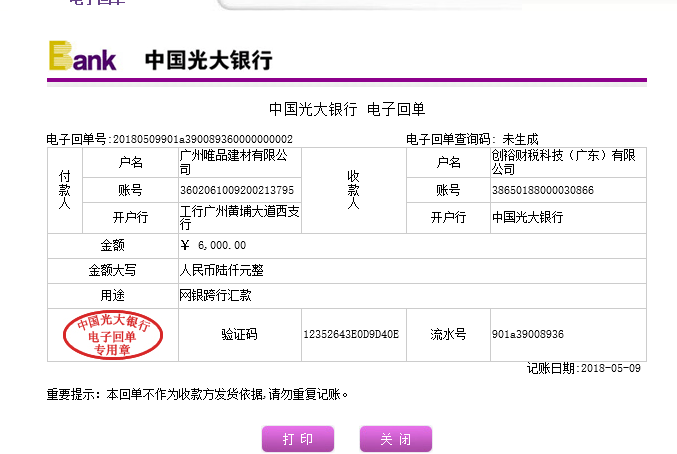Select payer account 3602061009200213795
Viewport: 677px width, 454px height.
click(237, 190)
